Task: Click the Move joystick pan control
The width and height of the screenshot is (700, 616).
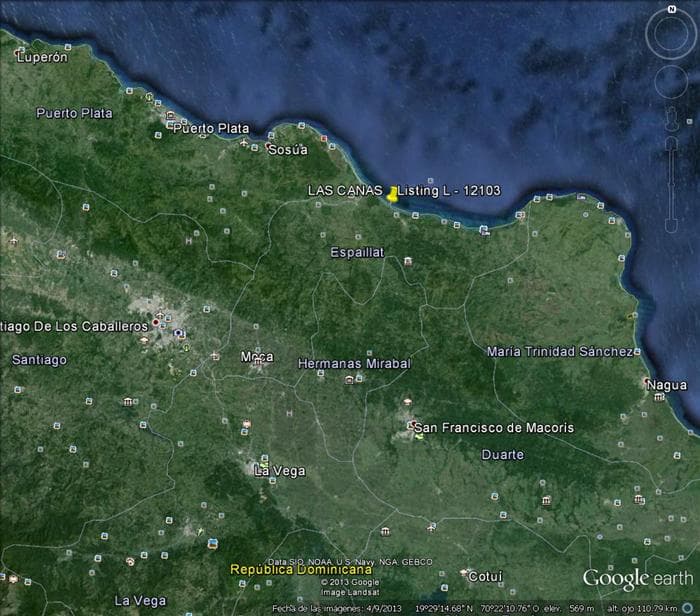Action: (670, 82)
